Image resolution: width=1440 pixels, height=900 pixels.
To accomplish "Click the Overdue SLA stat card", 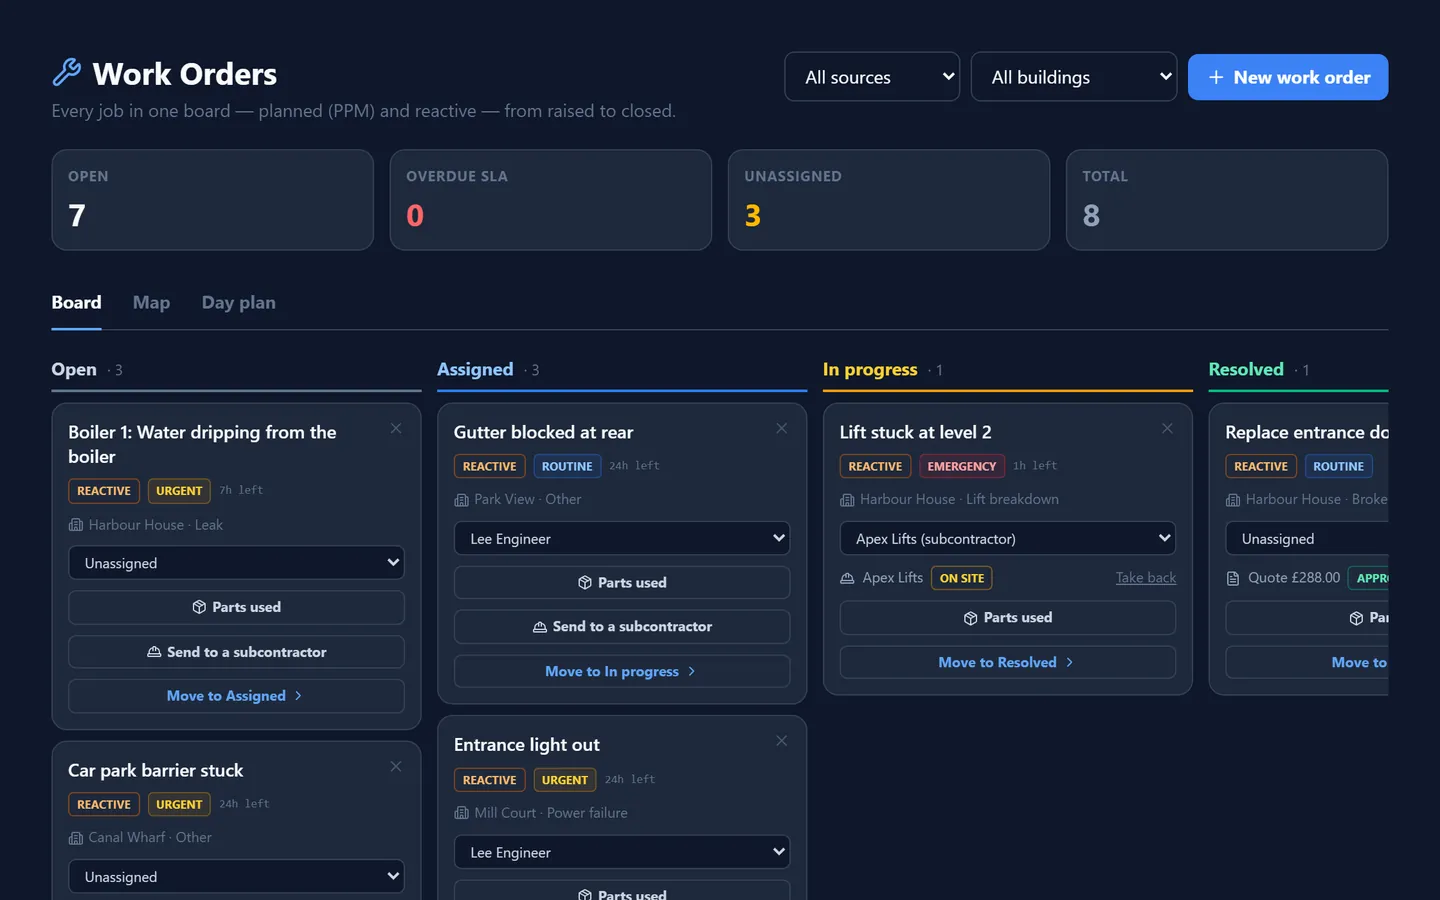I will pyautogui.click(x=551, y=200).
